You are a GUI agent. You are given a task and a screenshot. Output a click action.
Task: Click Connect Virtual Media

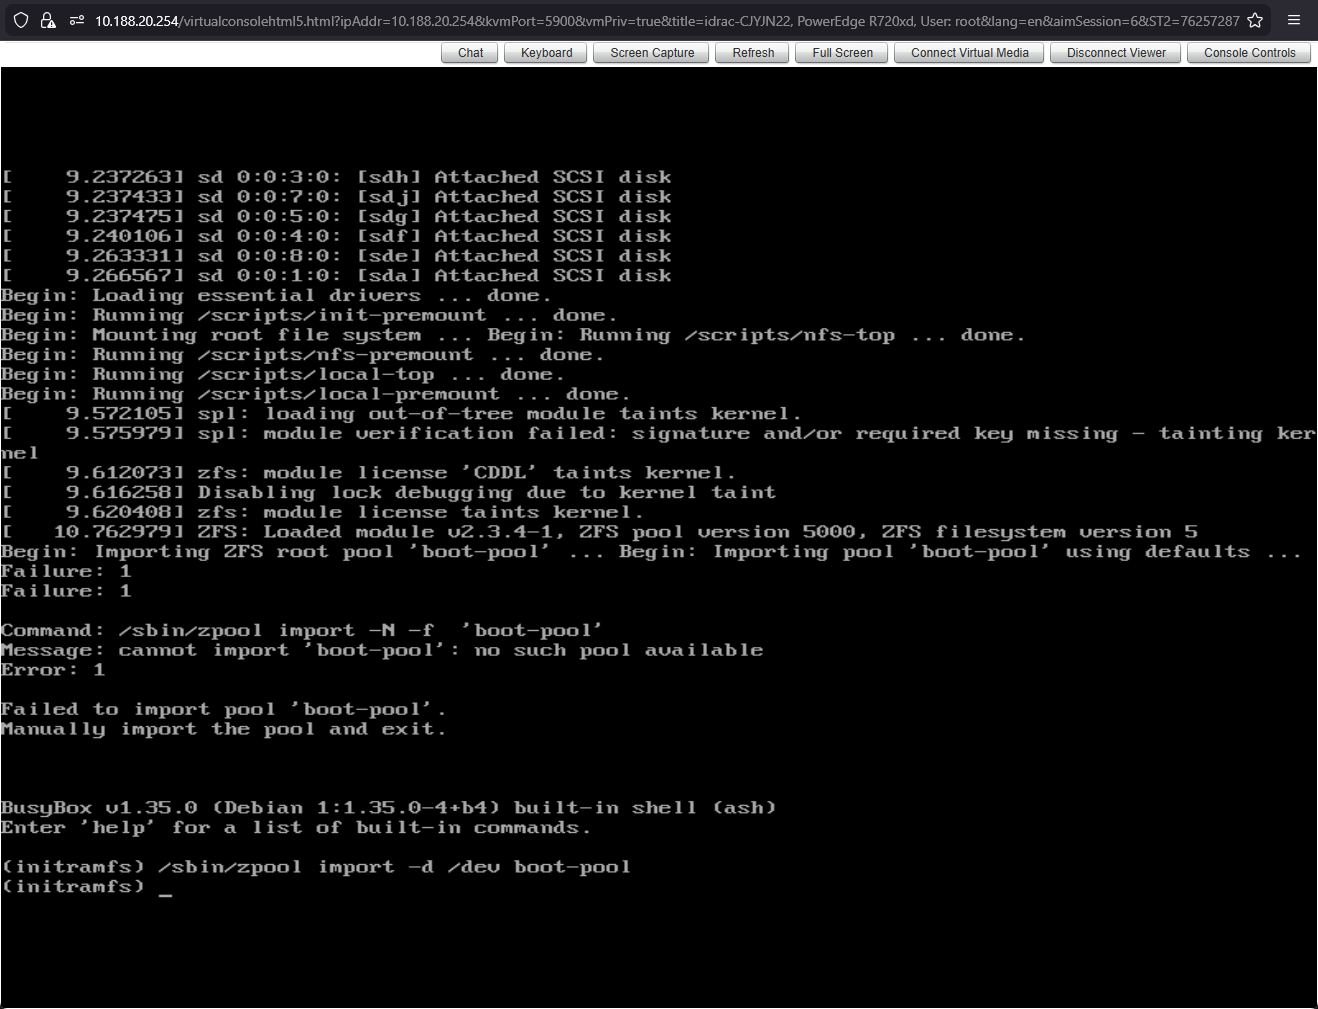[x=969, y=53]
